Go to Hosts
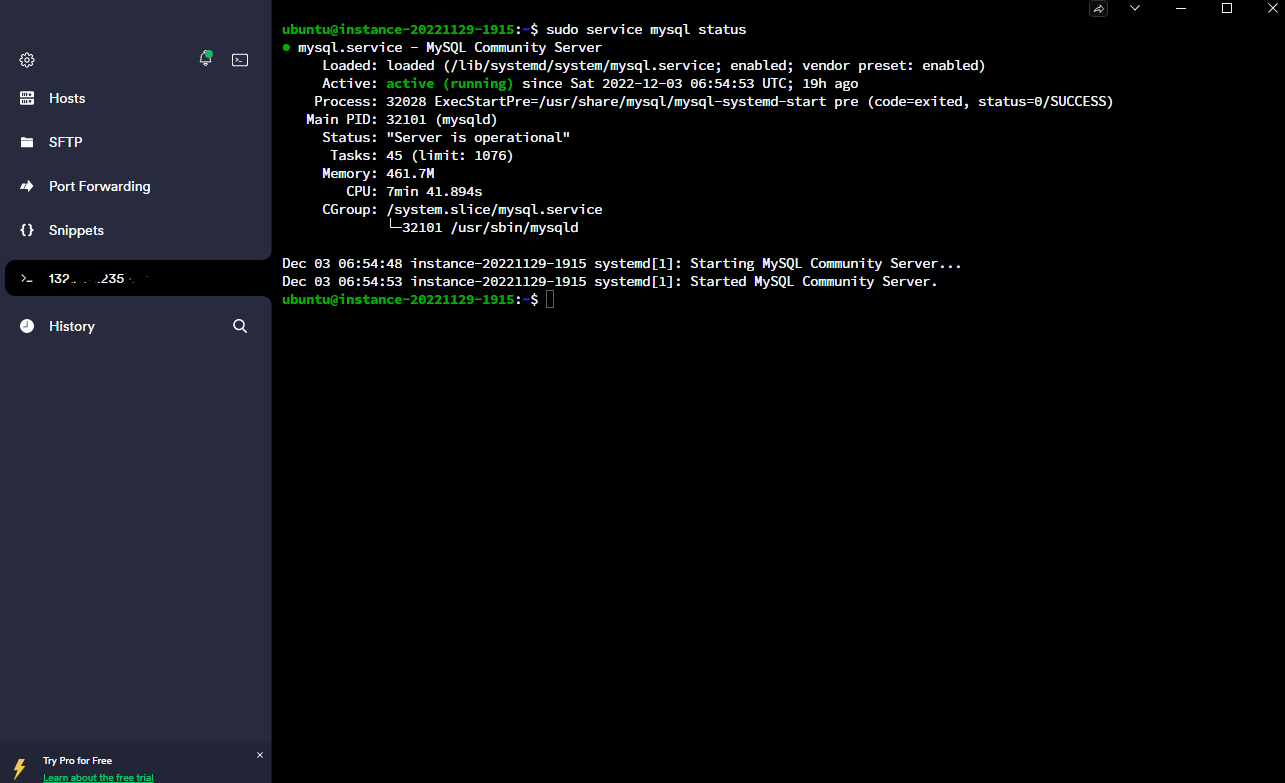Viewport: 1285px width, 783px height. 67,98
